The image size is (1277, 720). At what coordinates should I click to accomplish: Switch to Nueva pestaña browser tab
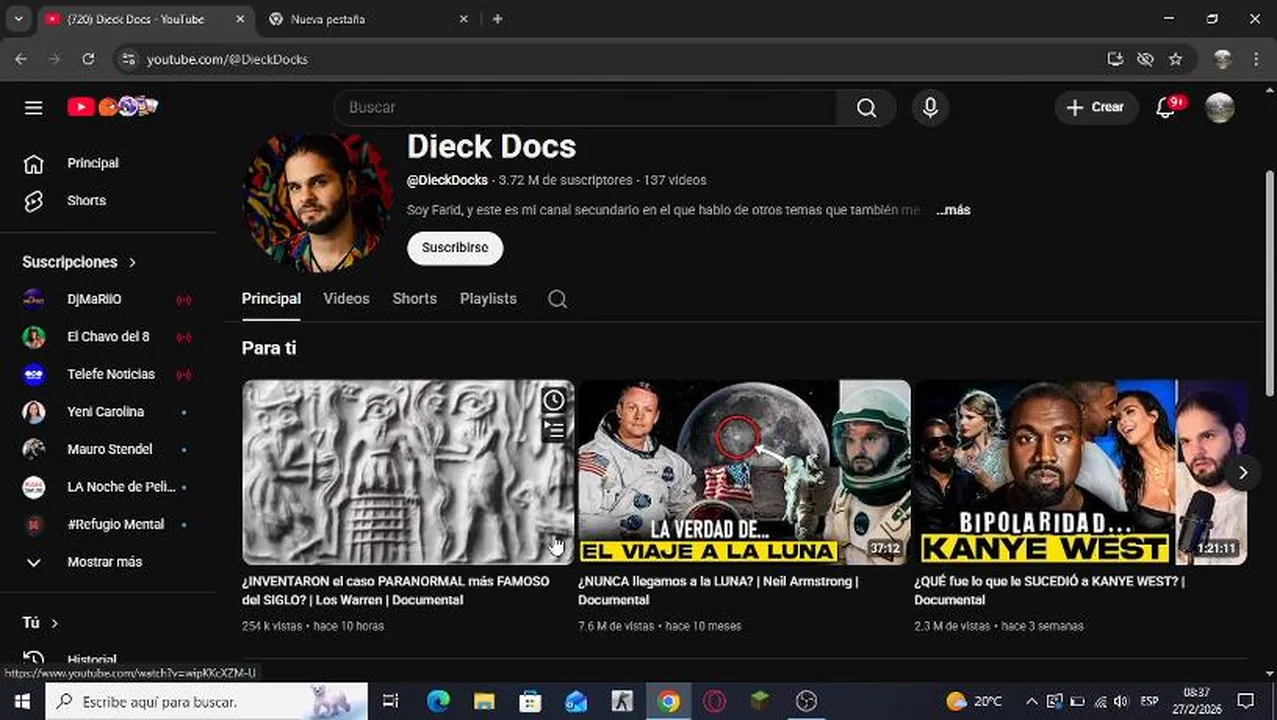click(x=365, y=19)
